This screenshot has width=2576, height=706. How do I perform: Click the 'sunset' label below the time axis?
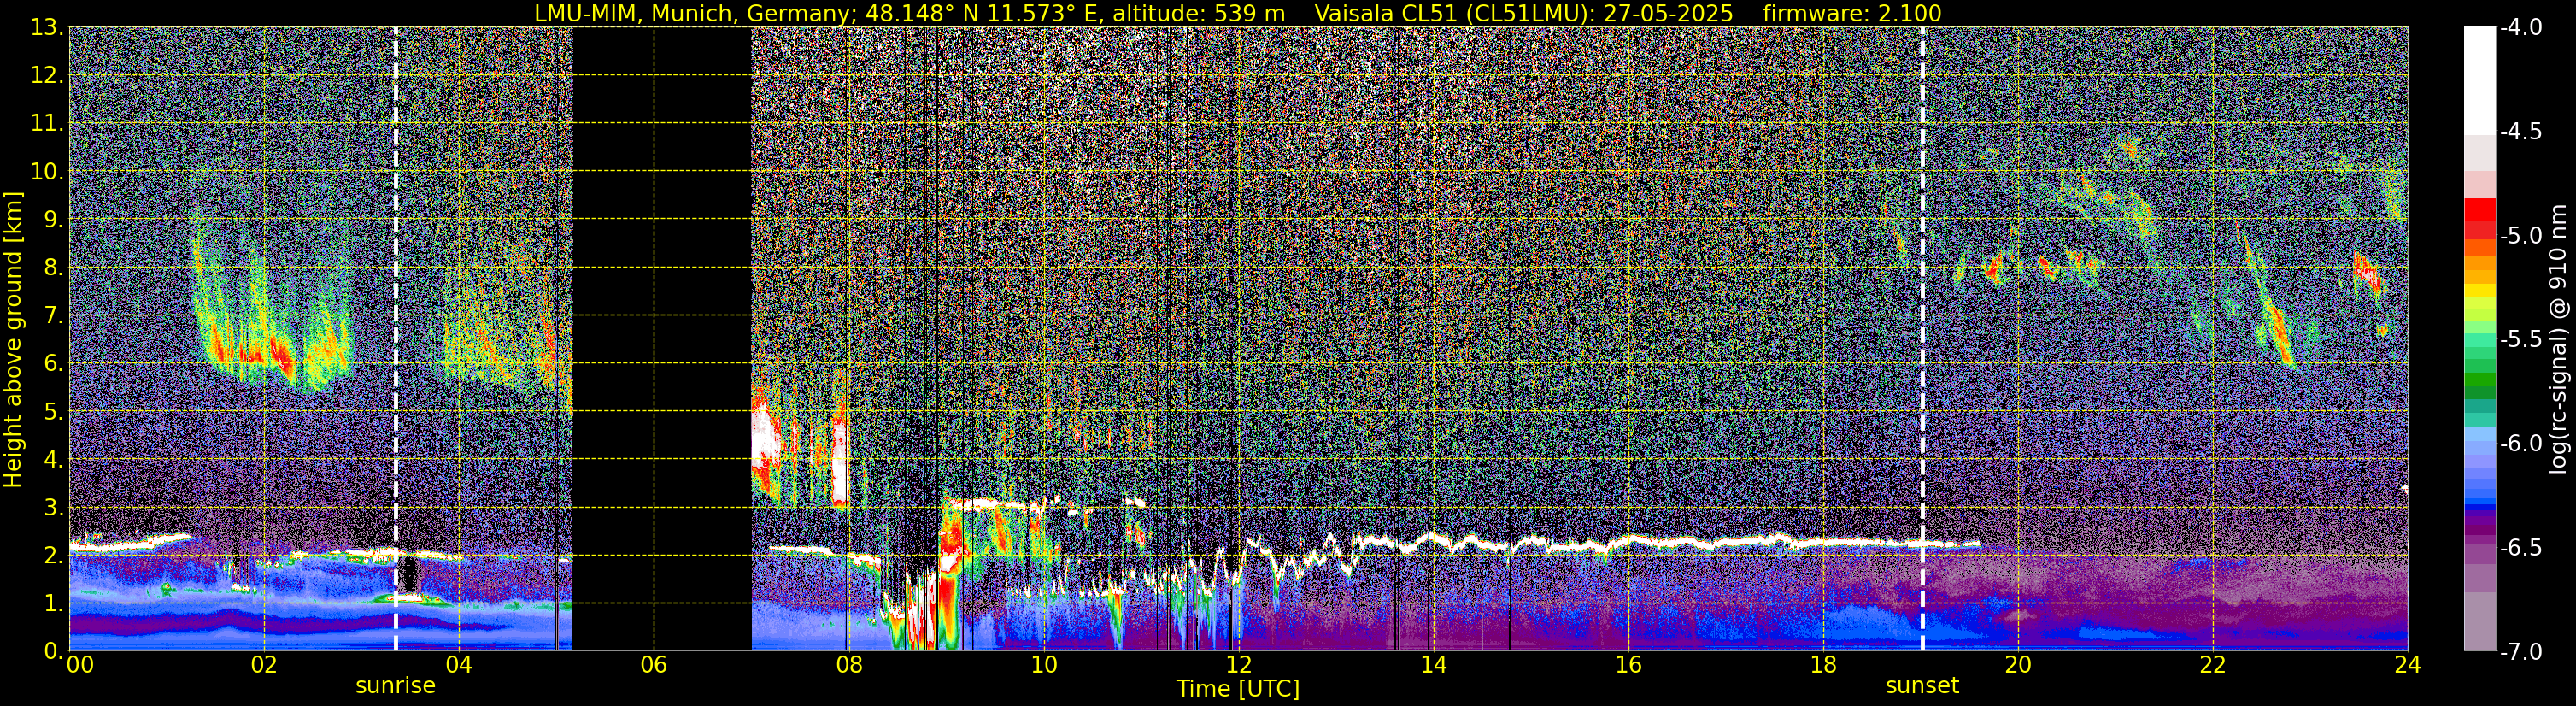pos(1922,686)
